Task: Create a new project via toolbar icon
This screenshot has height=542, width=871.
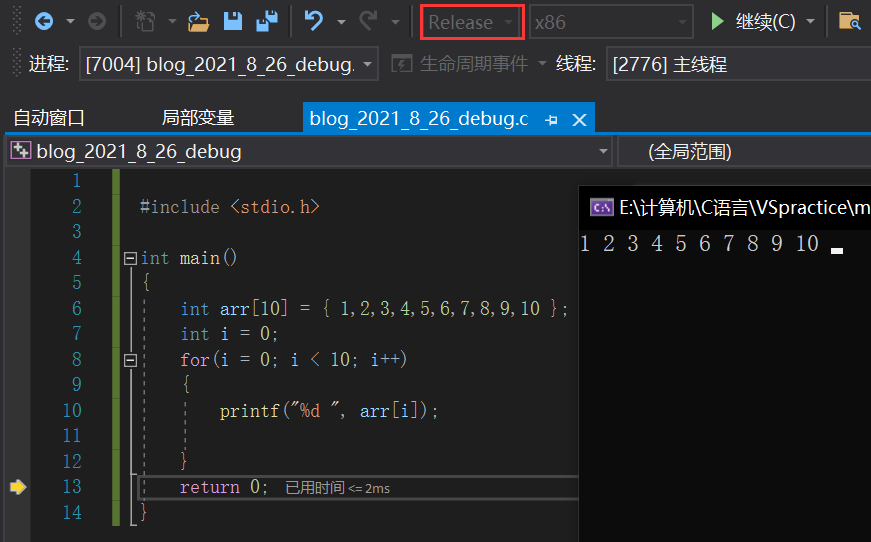Action: point(146,22)
